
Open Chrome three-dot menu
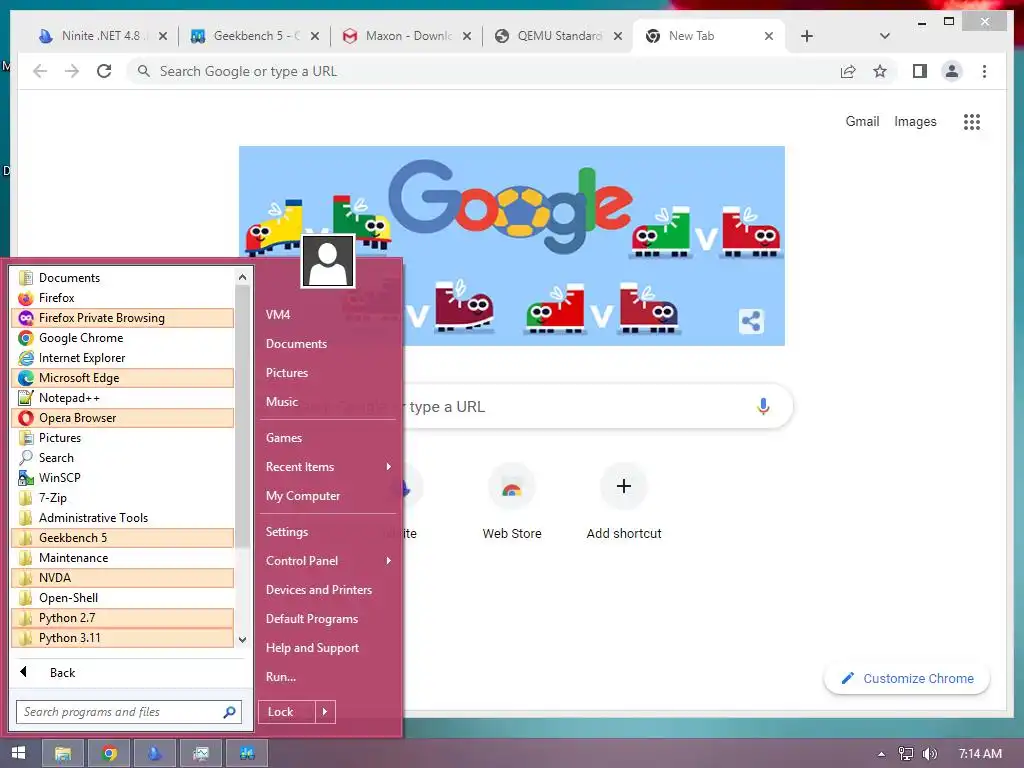tap(984, 71)
